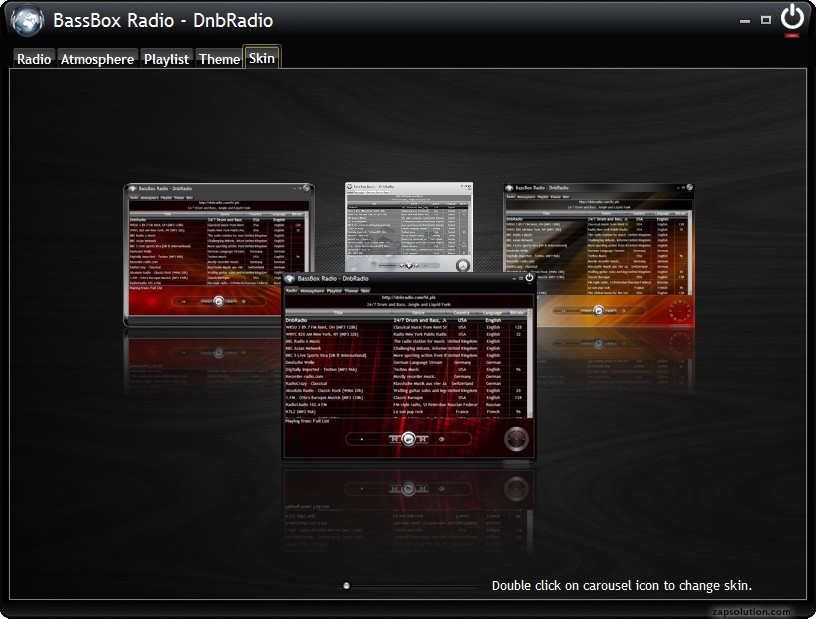Maximize the BassBox Radio window

pyautogui.click(x=766, y=20)
